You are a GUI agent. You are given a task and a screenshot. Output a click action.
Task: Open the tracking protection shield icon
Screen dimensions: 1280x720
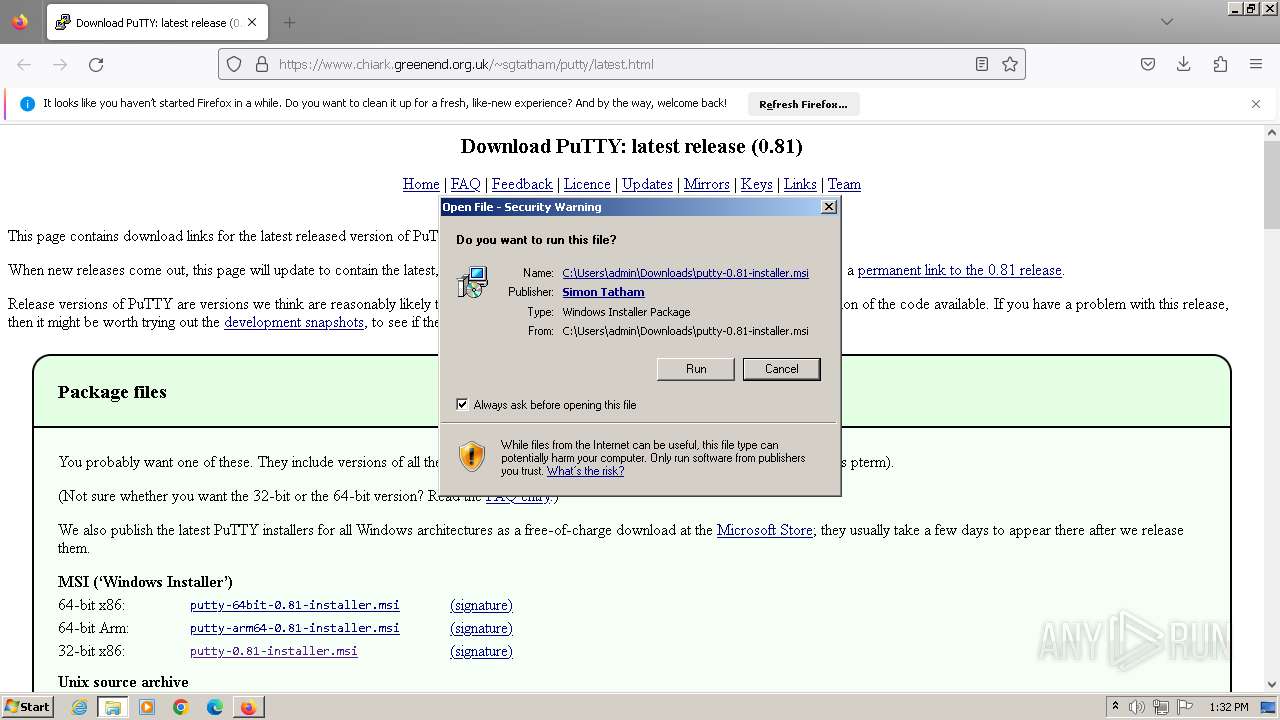[234, 64]
